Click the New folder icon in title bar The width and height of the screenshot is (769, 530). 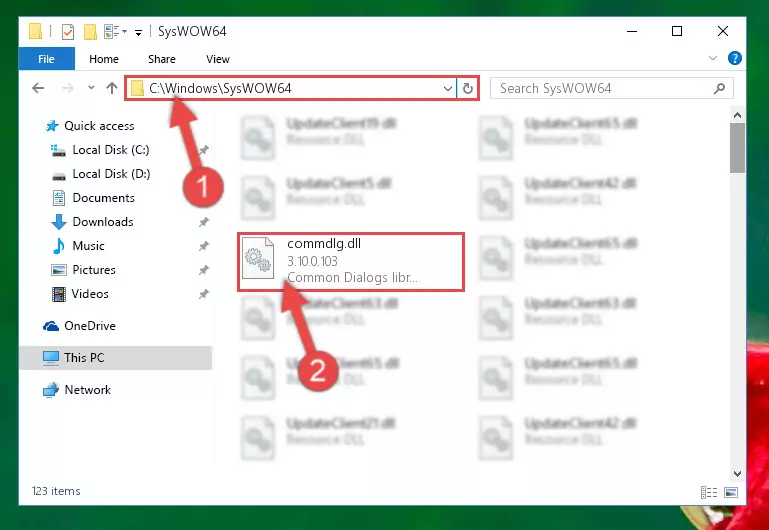coord(90,32)
